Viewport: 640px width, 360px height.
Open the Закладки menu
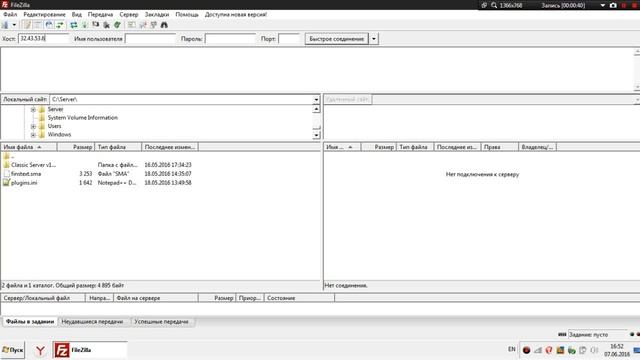157,14
